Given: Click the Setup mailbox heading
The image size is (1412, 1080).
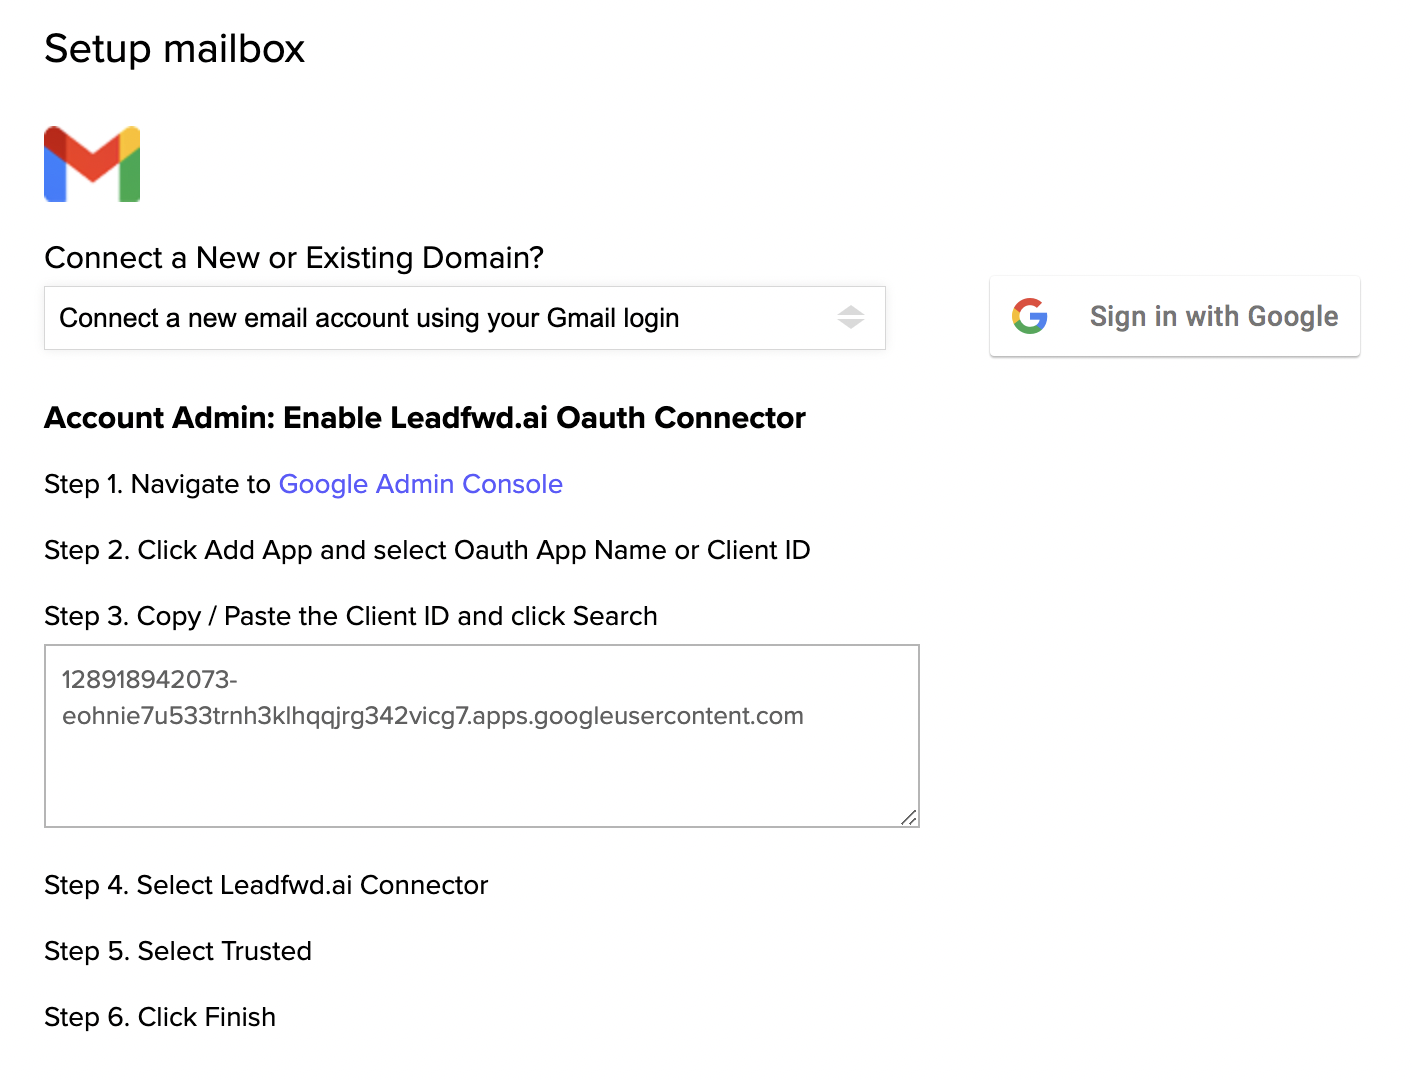Looking at the screenshot, I should pyautogui.click(x=175, y=49).
